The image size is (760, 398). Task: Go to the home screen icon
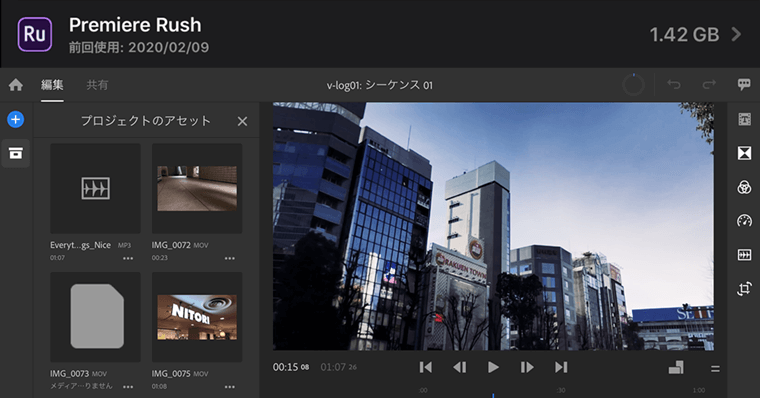(16, 85)
